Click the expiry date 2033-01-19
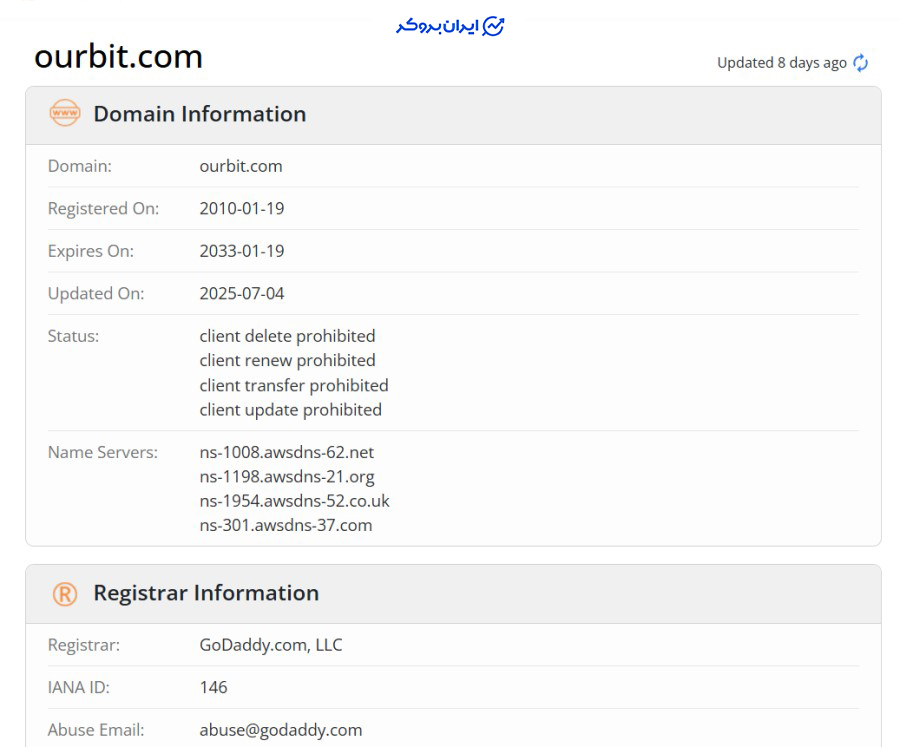The height and width of the screenshot is (747, 900). (242, 251)
